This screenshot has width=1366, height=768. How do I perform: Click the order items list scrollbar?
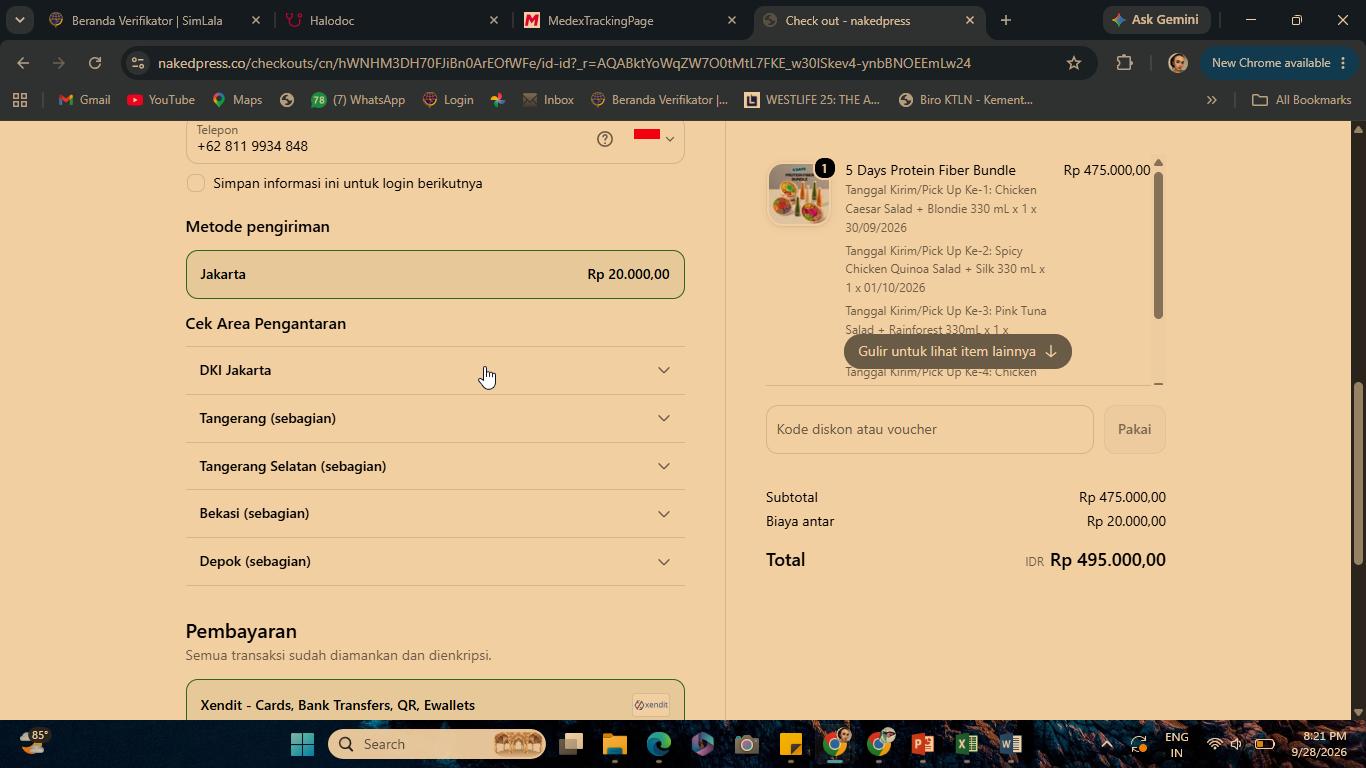click(1158, 245)
